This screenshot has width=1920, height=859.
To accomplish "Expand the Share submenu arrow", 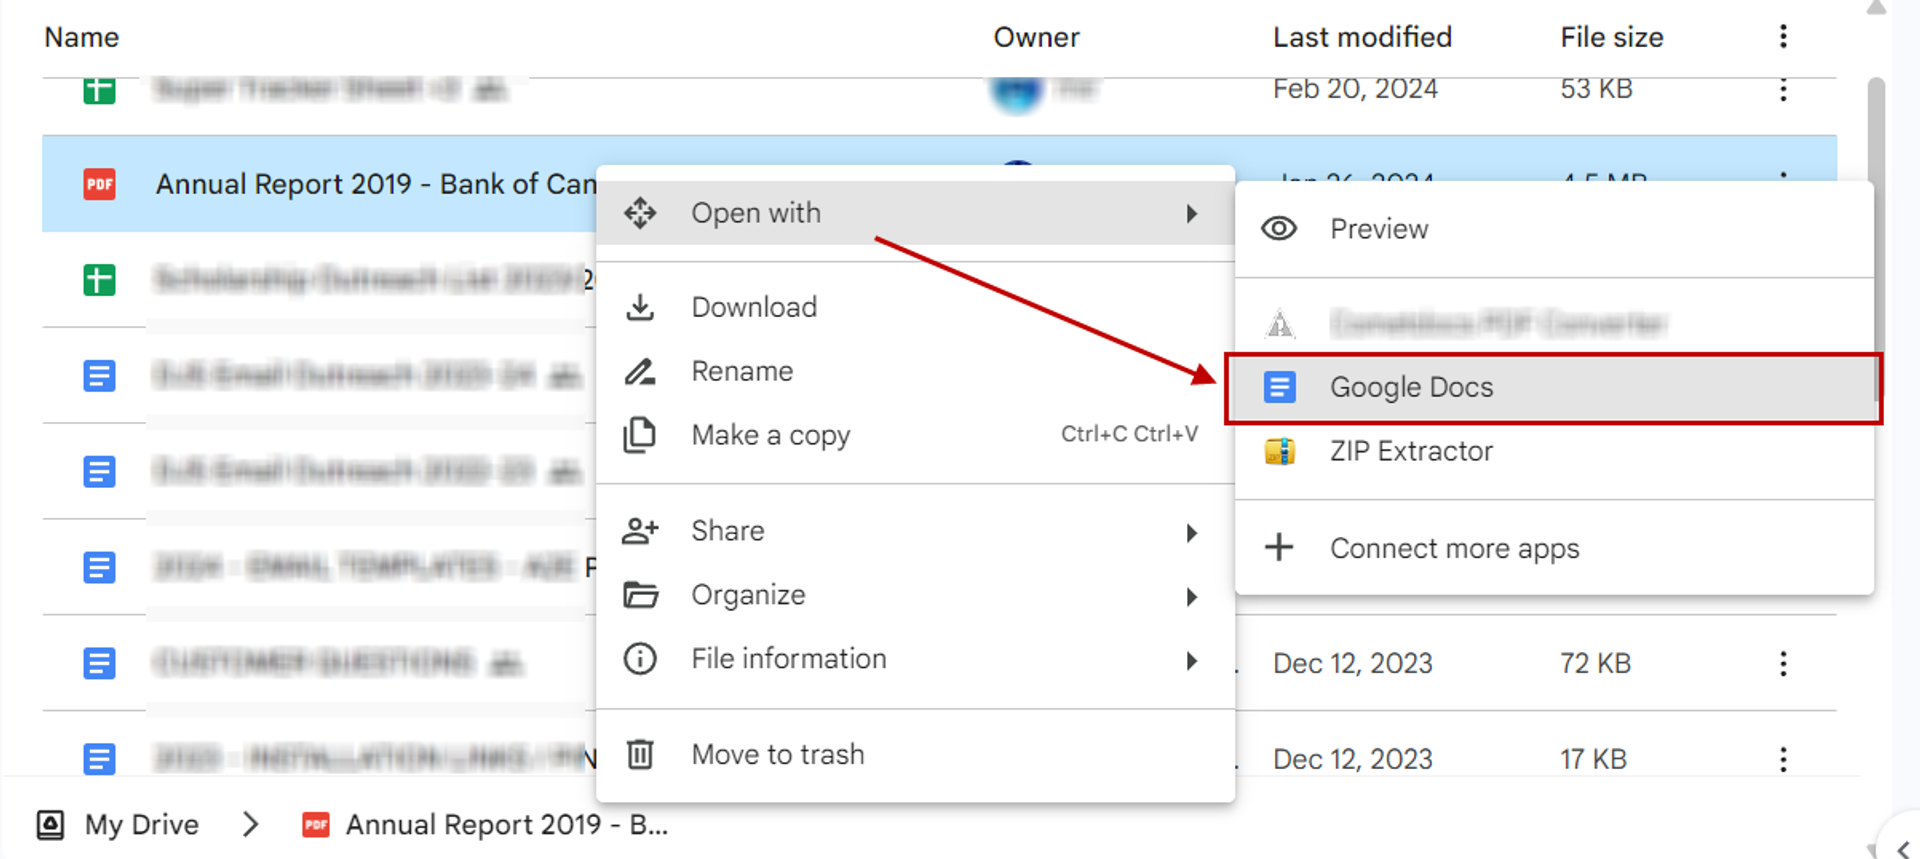I will coord(1191,532).
